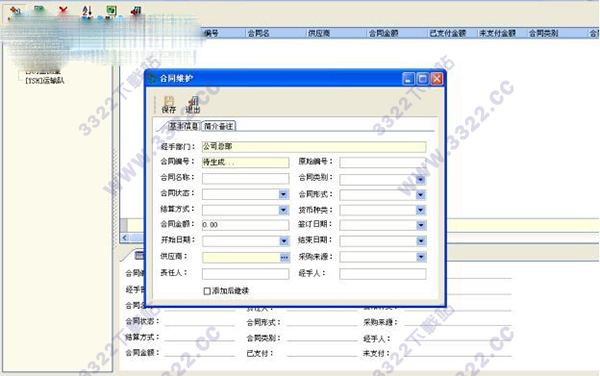Expand the 采购来源 dropdown in the dialog
This screenshot has height=376, width=600.
[x=421, y=257]
